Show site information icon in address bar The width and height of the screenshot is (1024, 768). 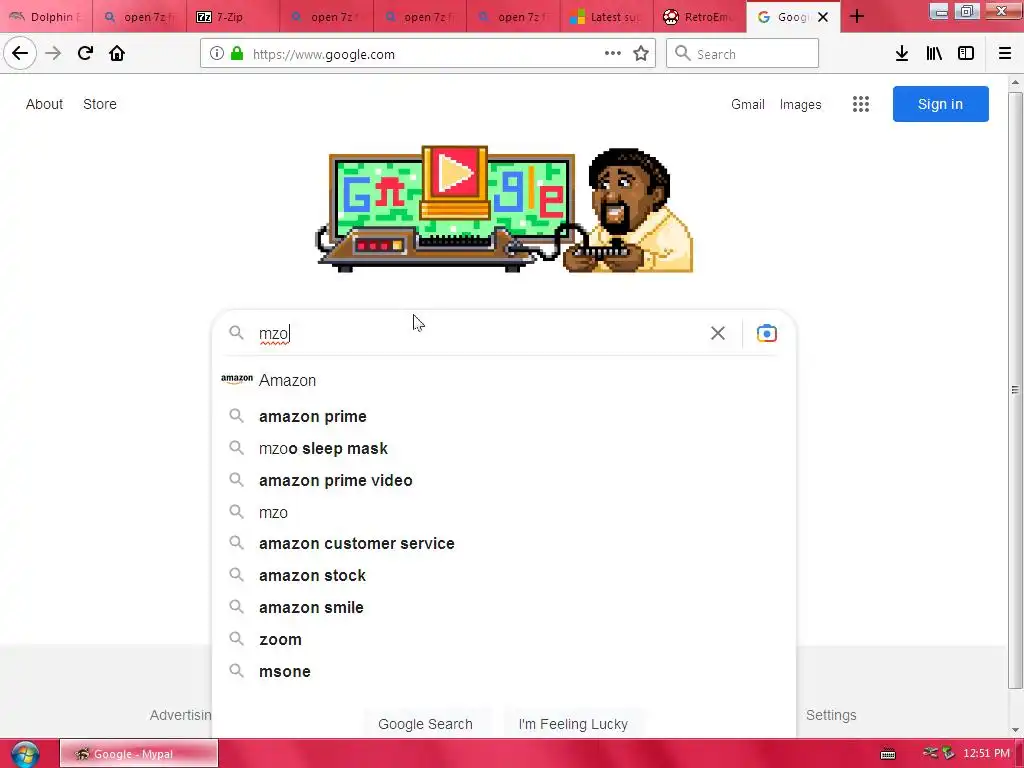point(217,54)
